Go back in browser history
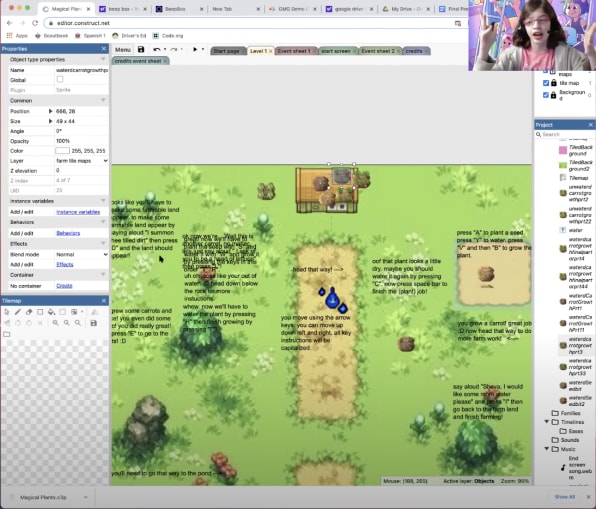The image size is (596, 509). point(10,23)
